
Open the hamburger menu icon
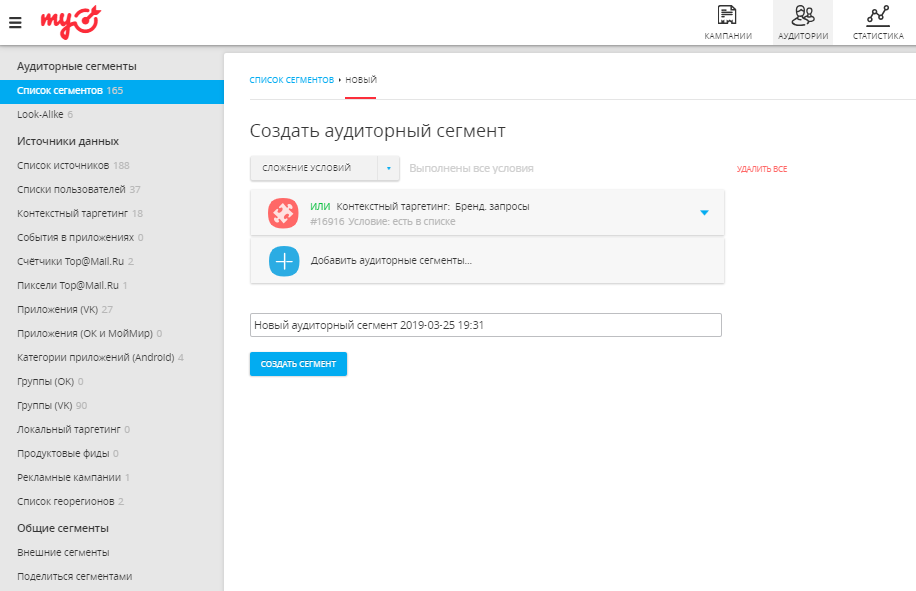click(14, 22)
